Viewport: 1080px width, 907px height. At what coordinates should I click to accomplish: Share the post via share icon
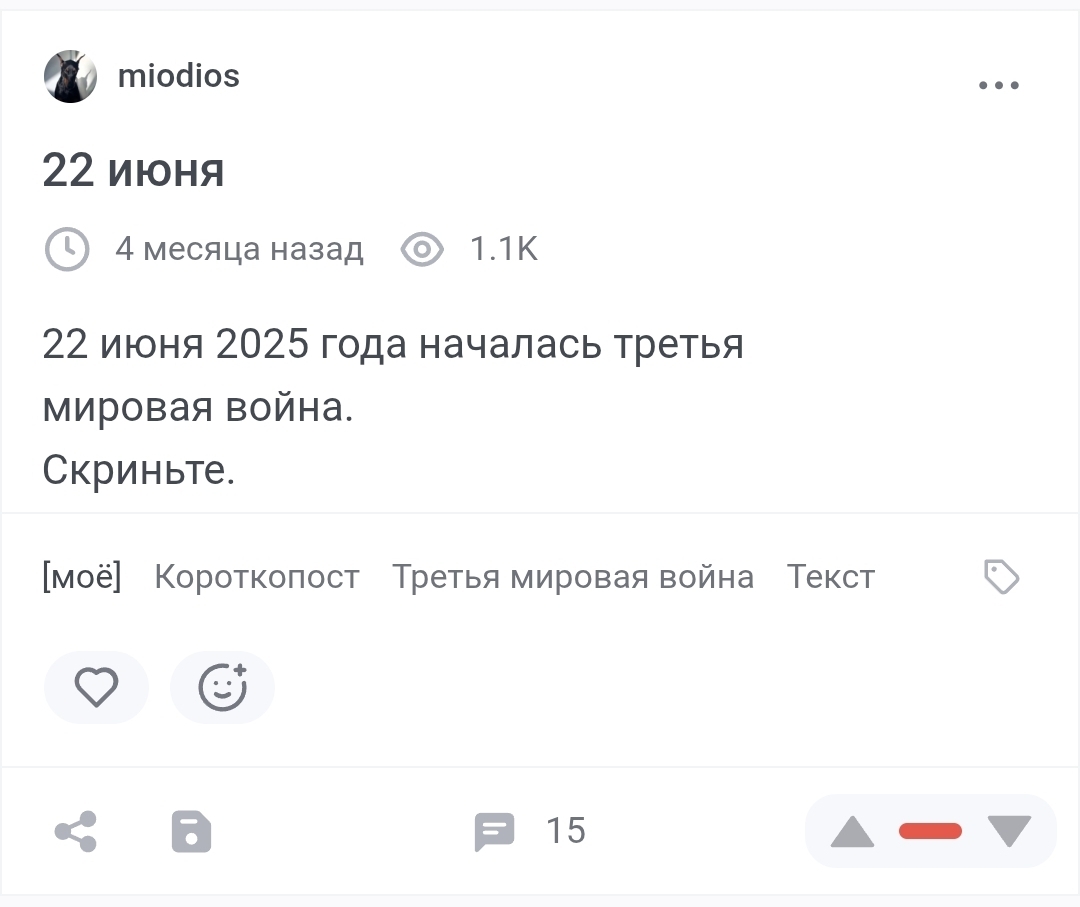point(76,831)
